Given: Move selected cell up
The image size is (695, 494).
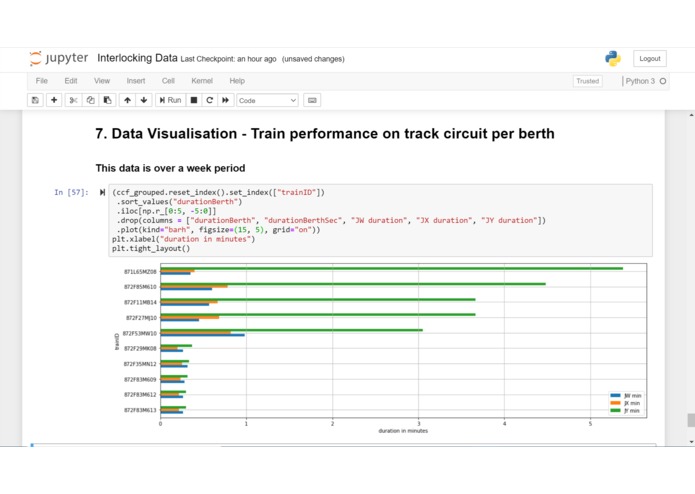Looking at the screenshot, I should pyautogui.click(x=128, y=100).
